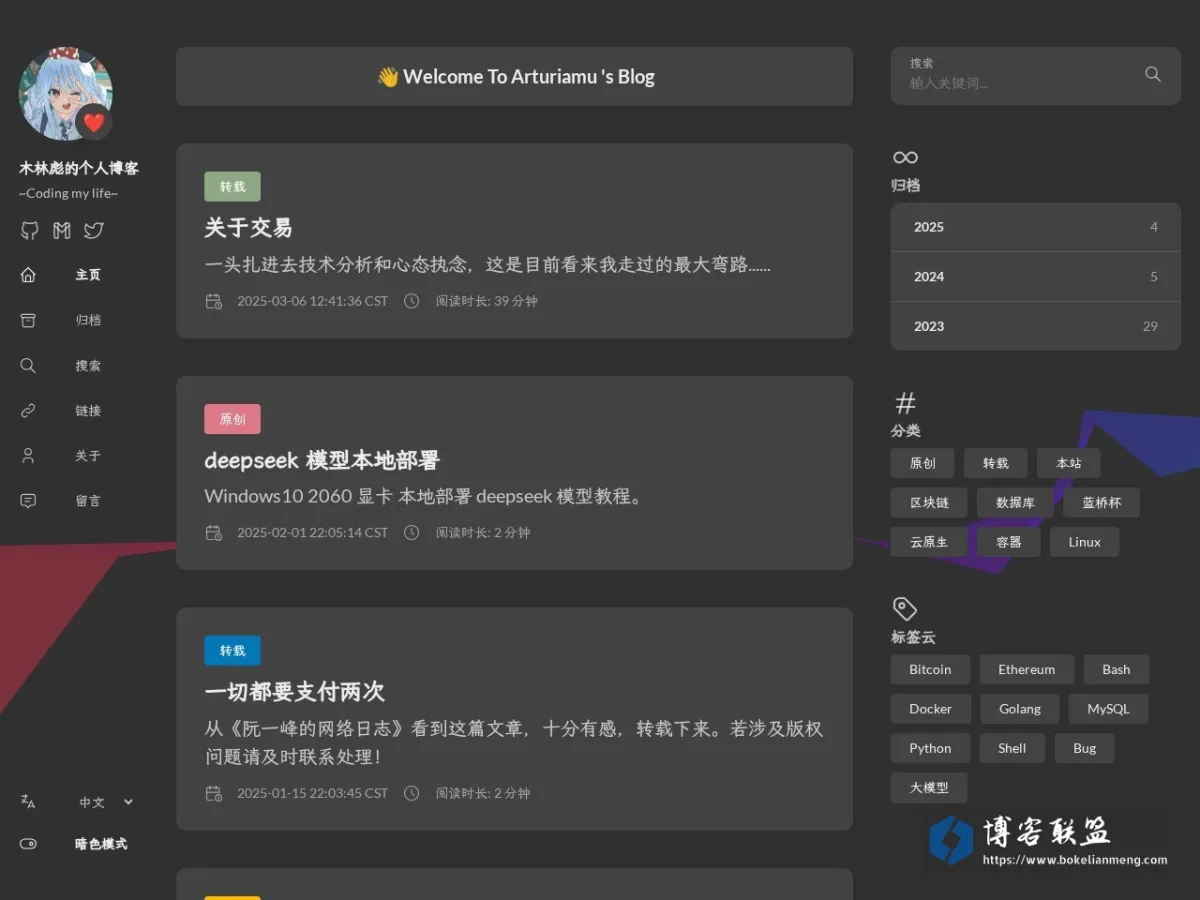Viewport: 1200px width, 900px height.
Task: Click the Welcome To Arturiamu's Blog banner
Action: (x=514, y=76)
